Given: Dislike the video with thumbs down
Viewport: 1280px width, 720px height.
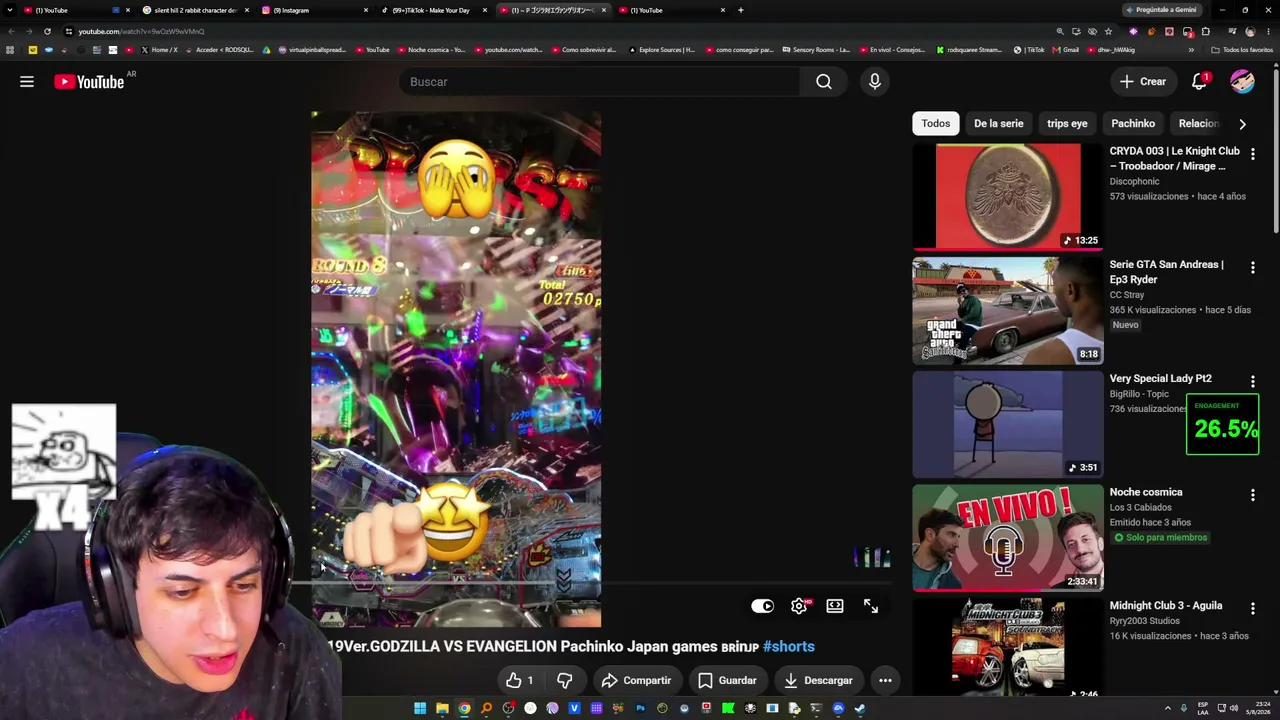Looking at the screenshot, I should (x=564, y=681).
